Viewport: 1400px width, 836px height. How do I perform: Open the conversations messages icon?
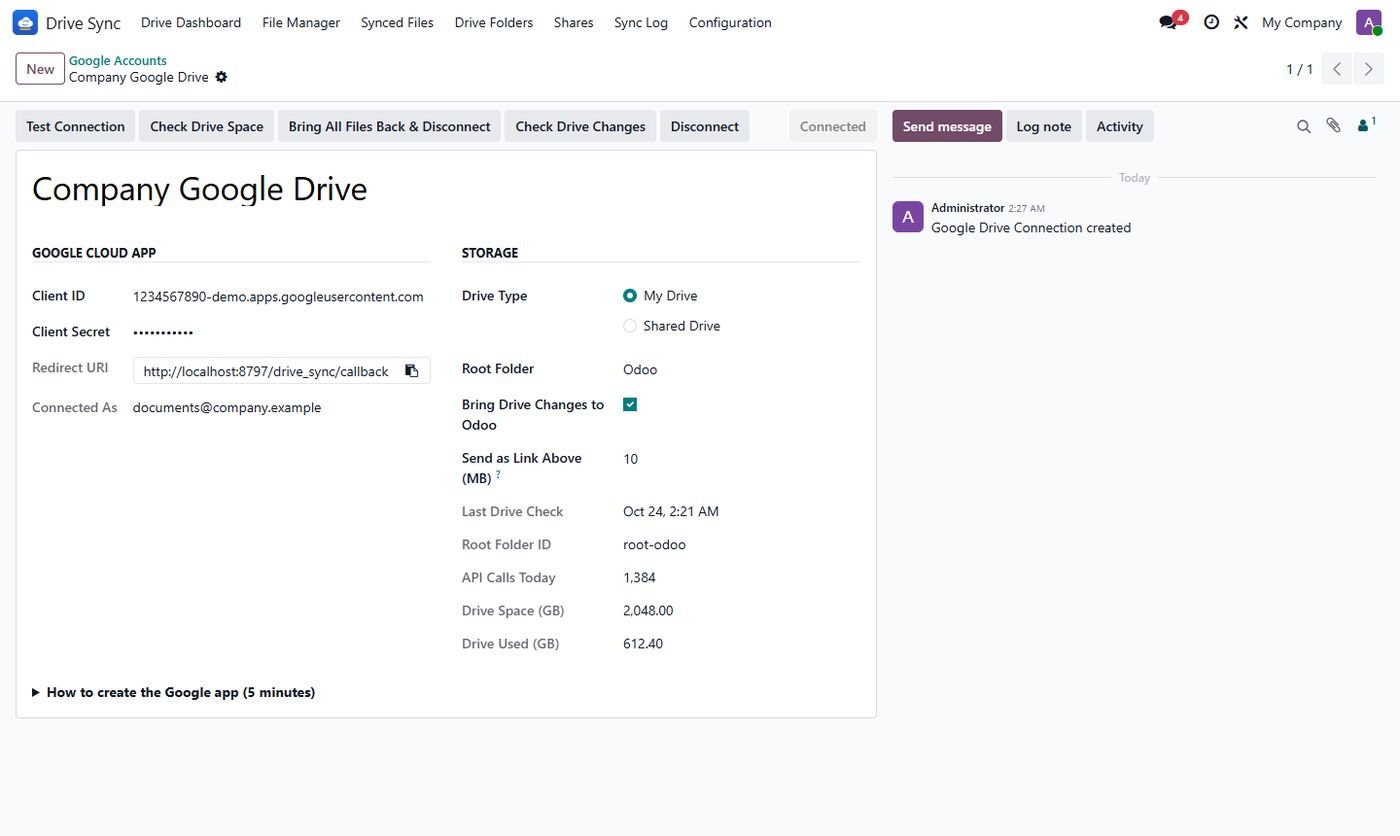[1167, 22]
